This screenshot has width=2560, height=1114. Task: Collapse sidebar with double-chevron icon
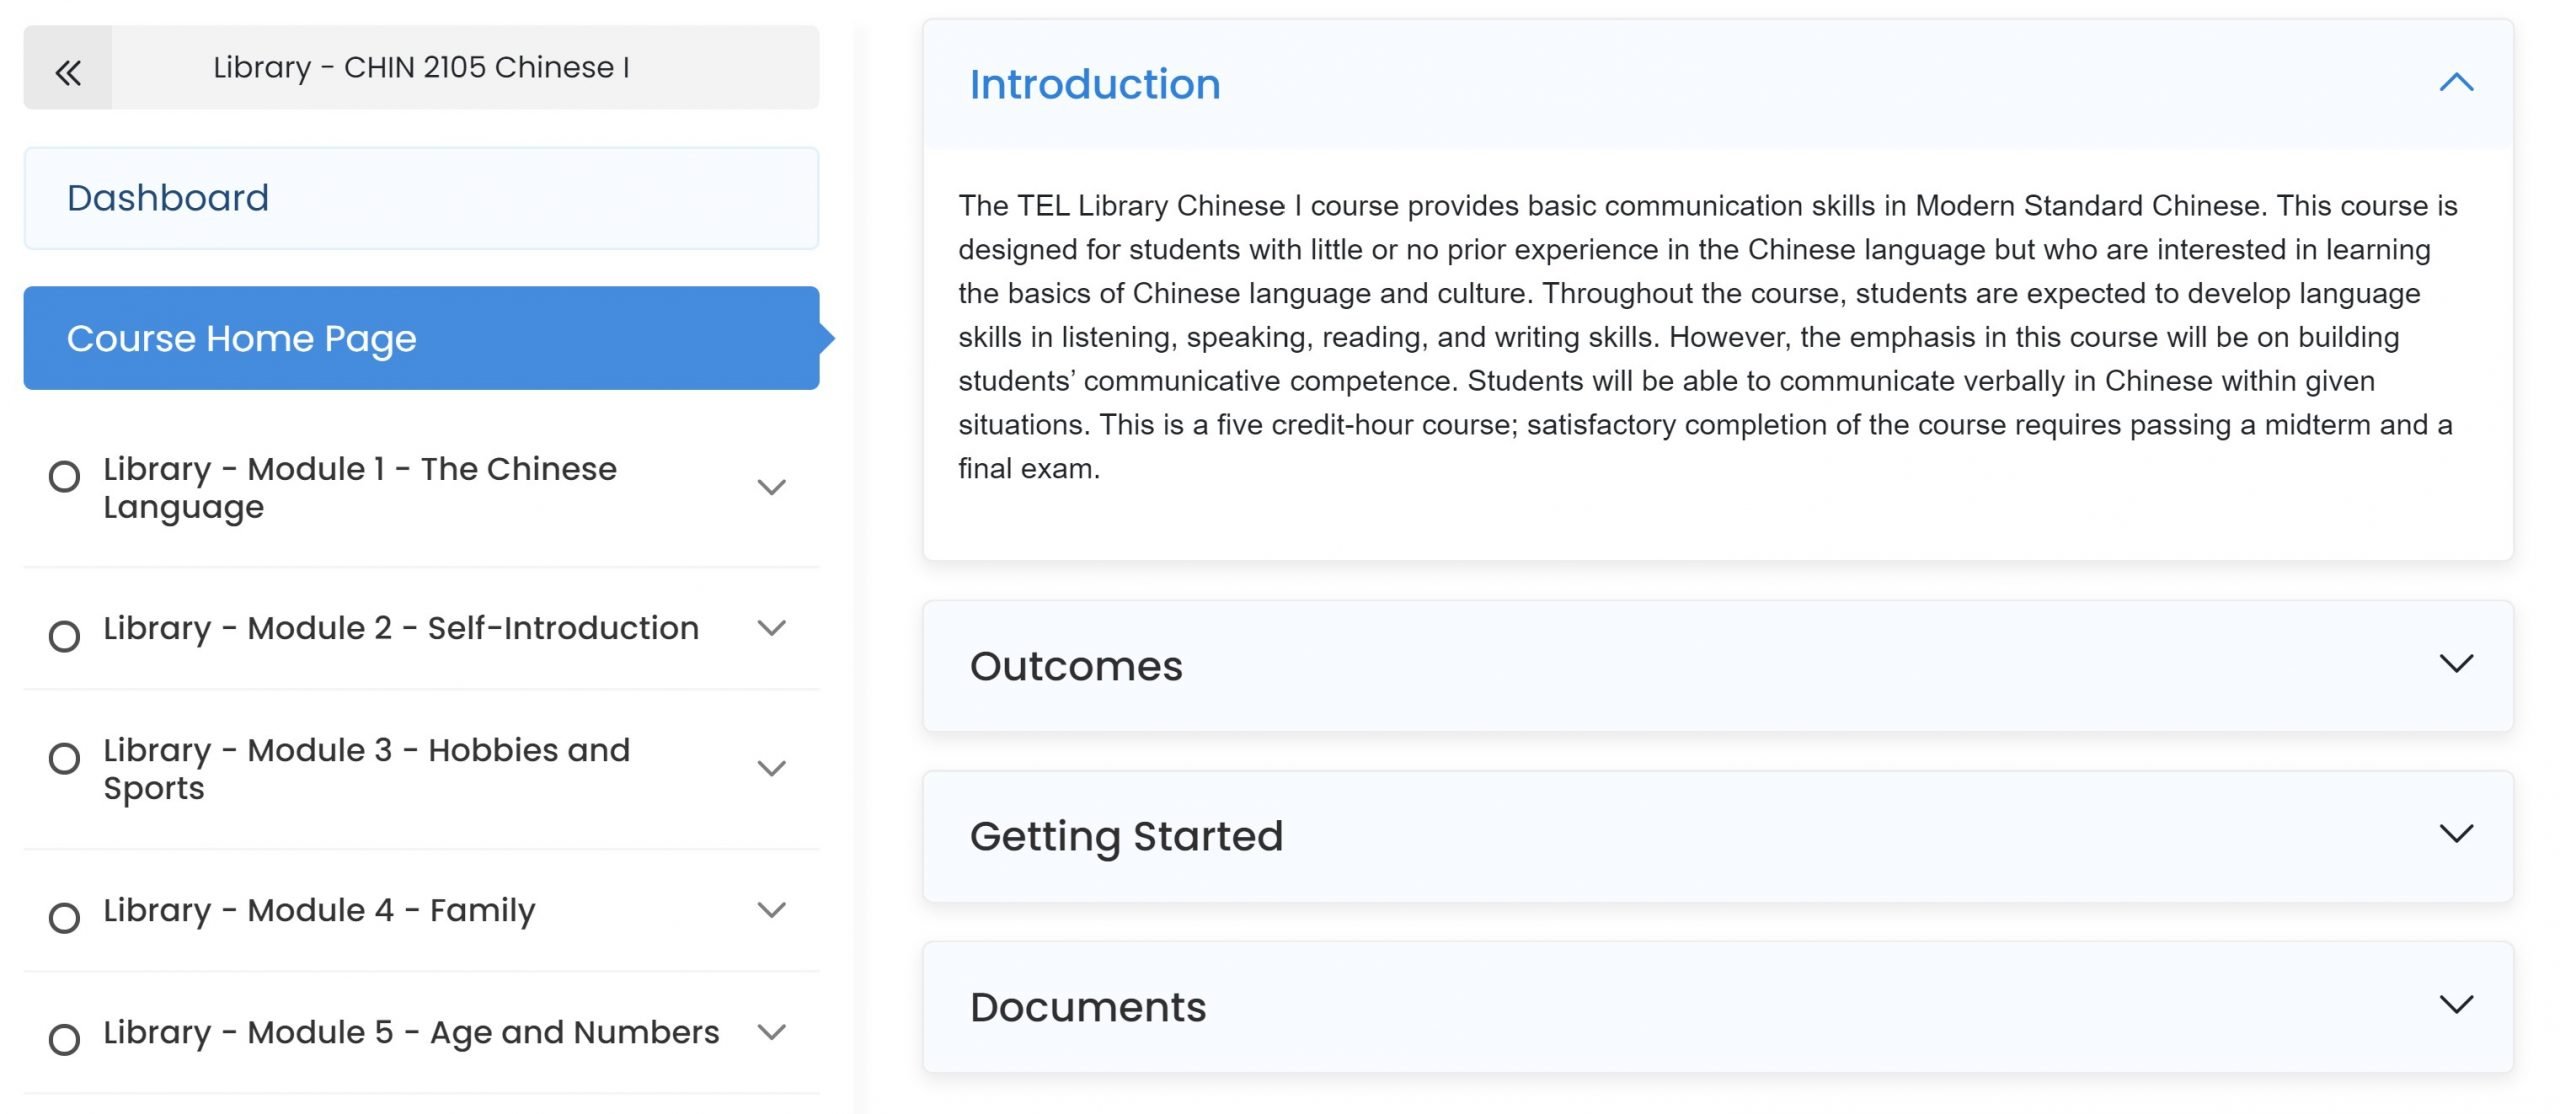(68, 72)
